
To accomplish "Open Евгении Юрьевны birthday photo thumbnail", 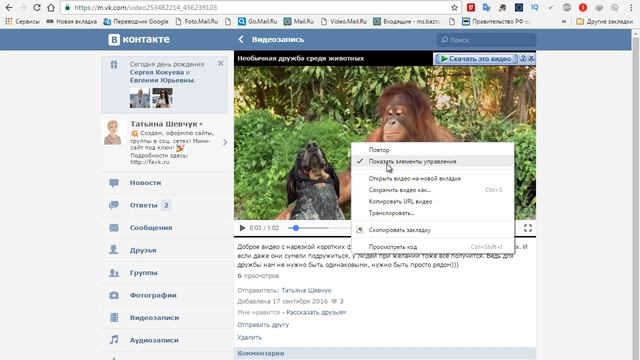I will [x=162, y=98].
